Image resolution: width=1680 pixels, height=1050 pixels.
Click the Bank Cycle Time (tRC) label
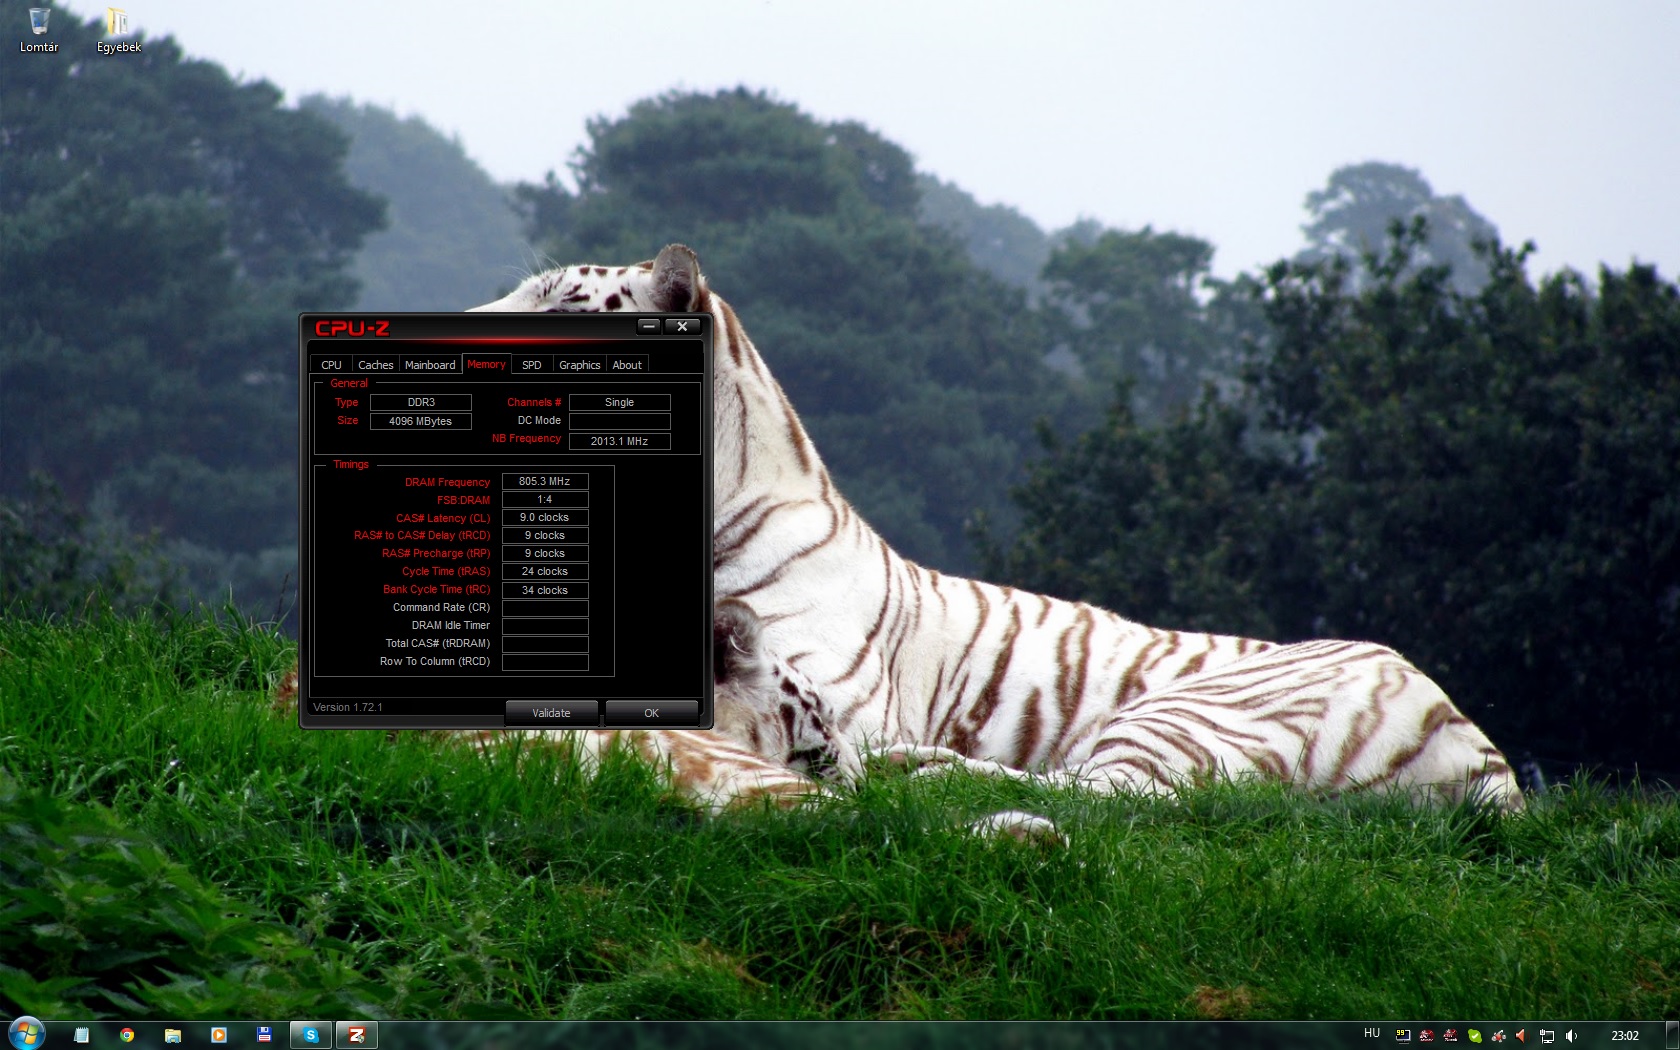click(437, 589)
